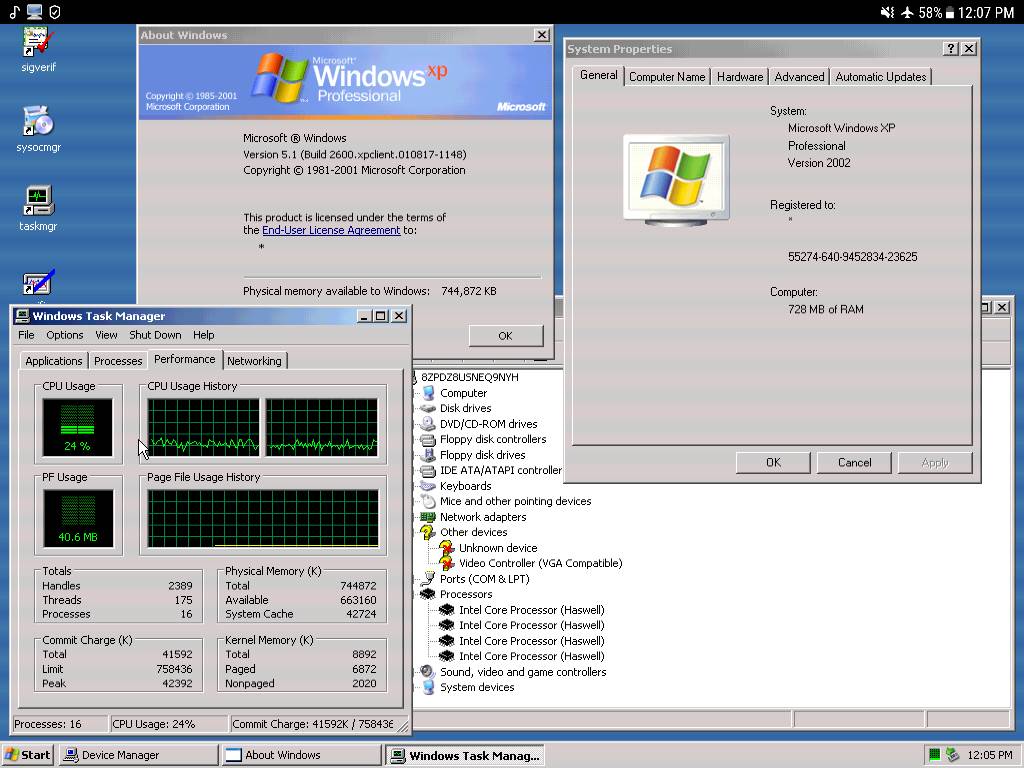Select the Network adapters icon
Screen dimensions: 1024x768
(x=428, y=517)
